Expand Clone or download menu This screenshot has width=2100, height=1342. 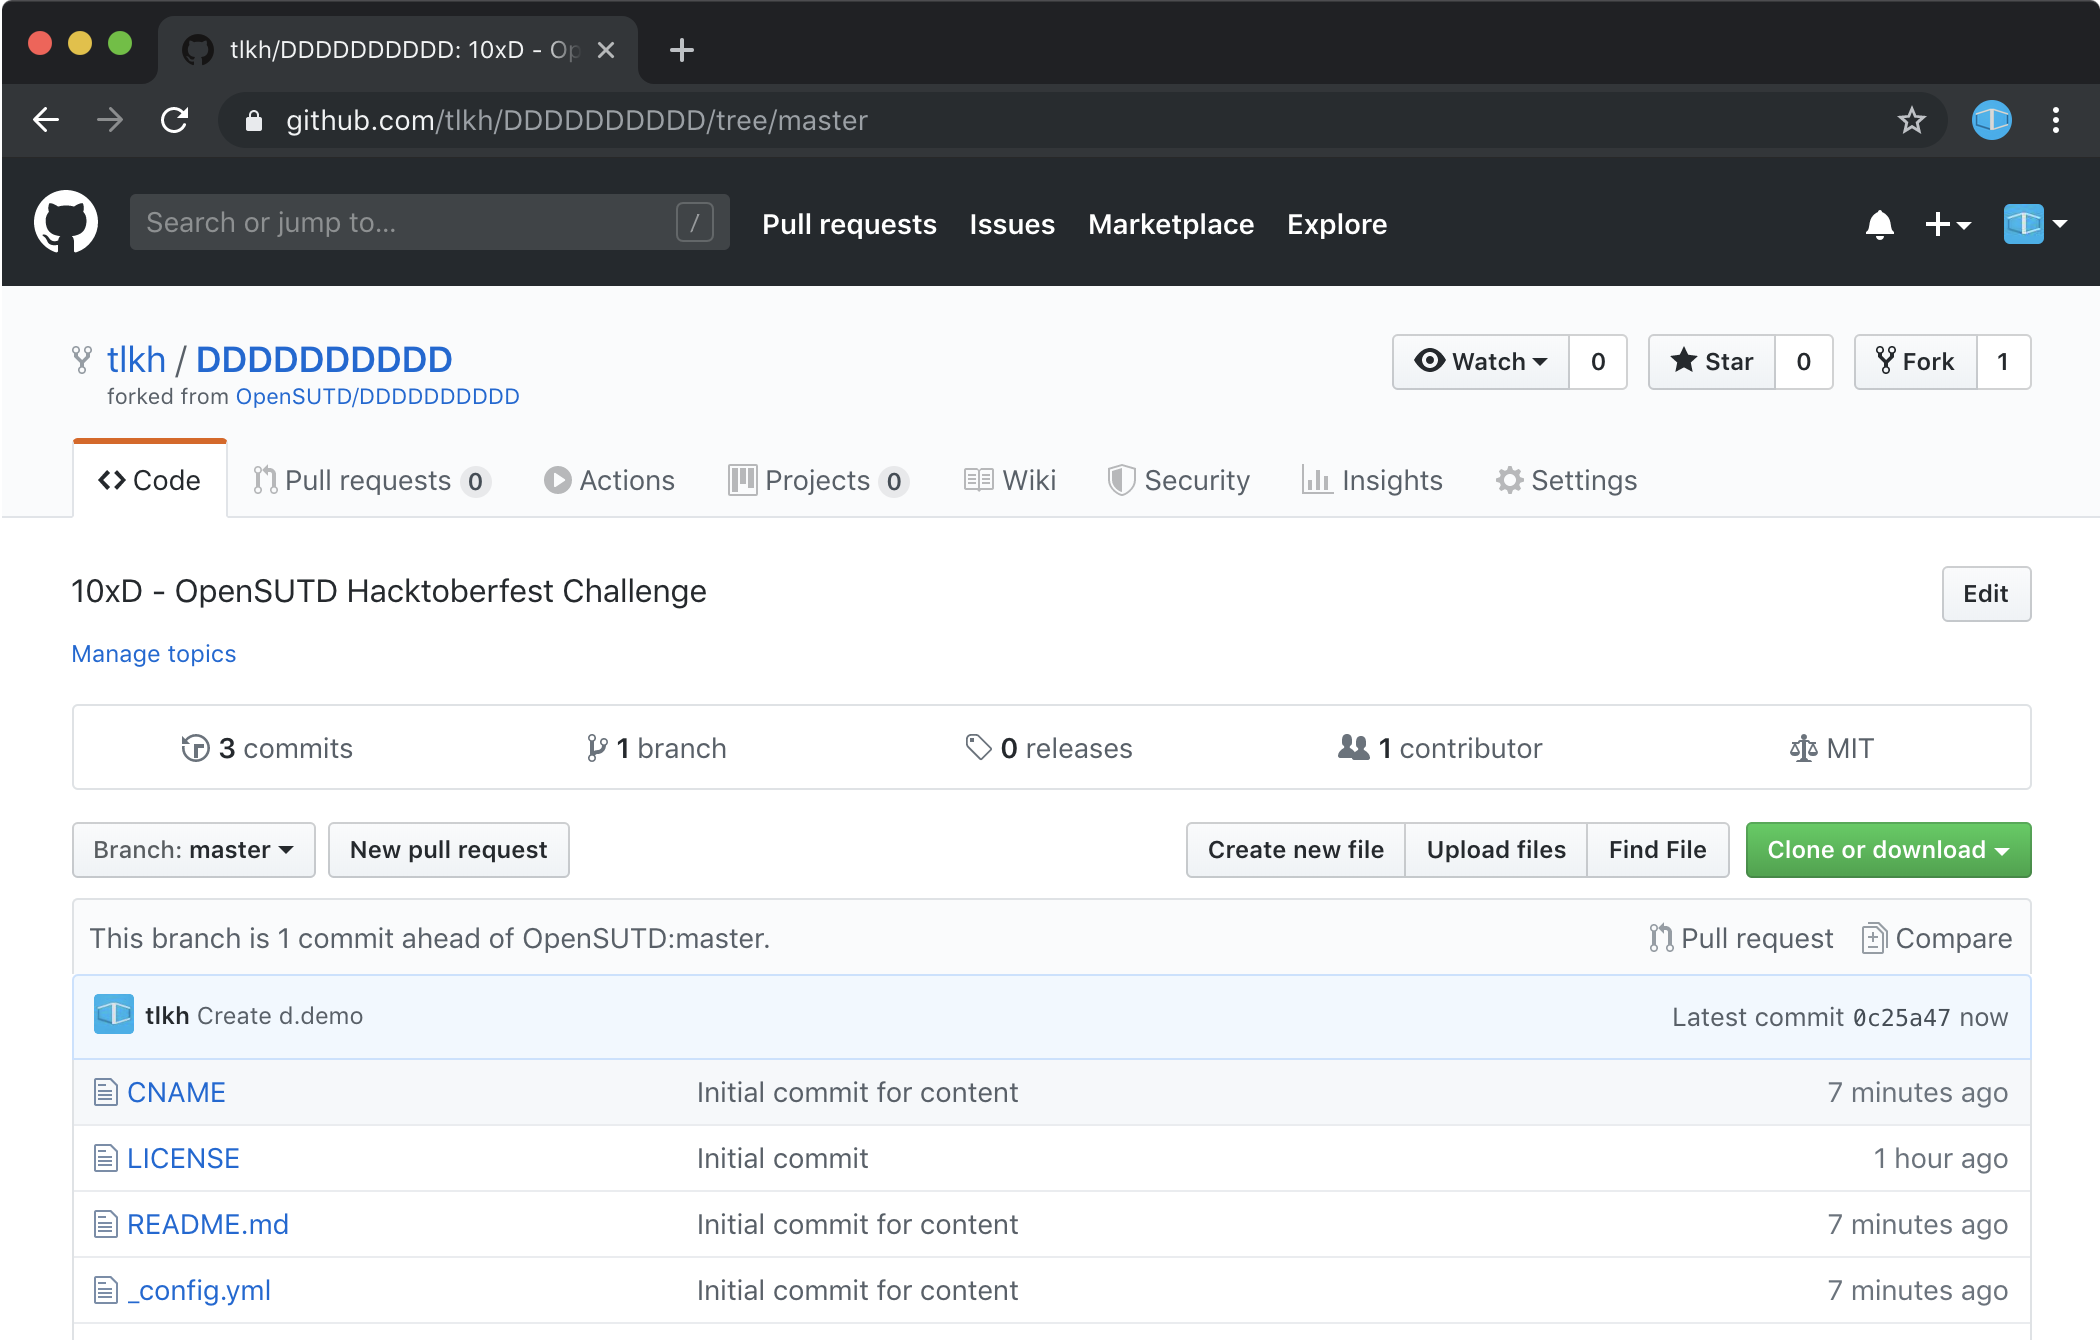(x=1888, y=850)
